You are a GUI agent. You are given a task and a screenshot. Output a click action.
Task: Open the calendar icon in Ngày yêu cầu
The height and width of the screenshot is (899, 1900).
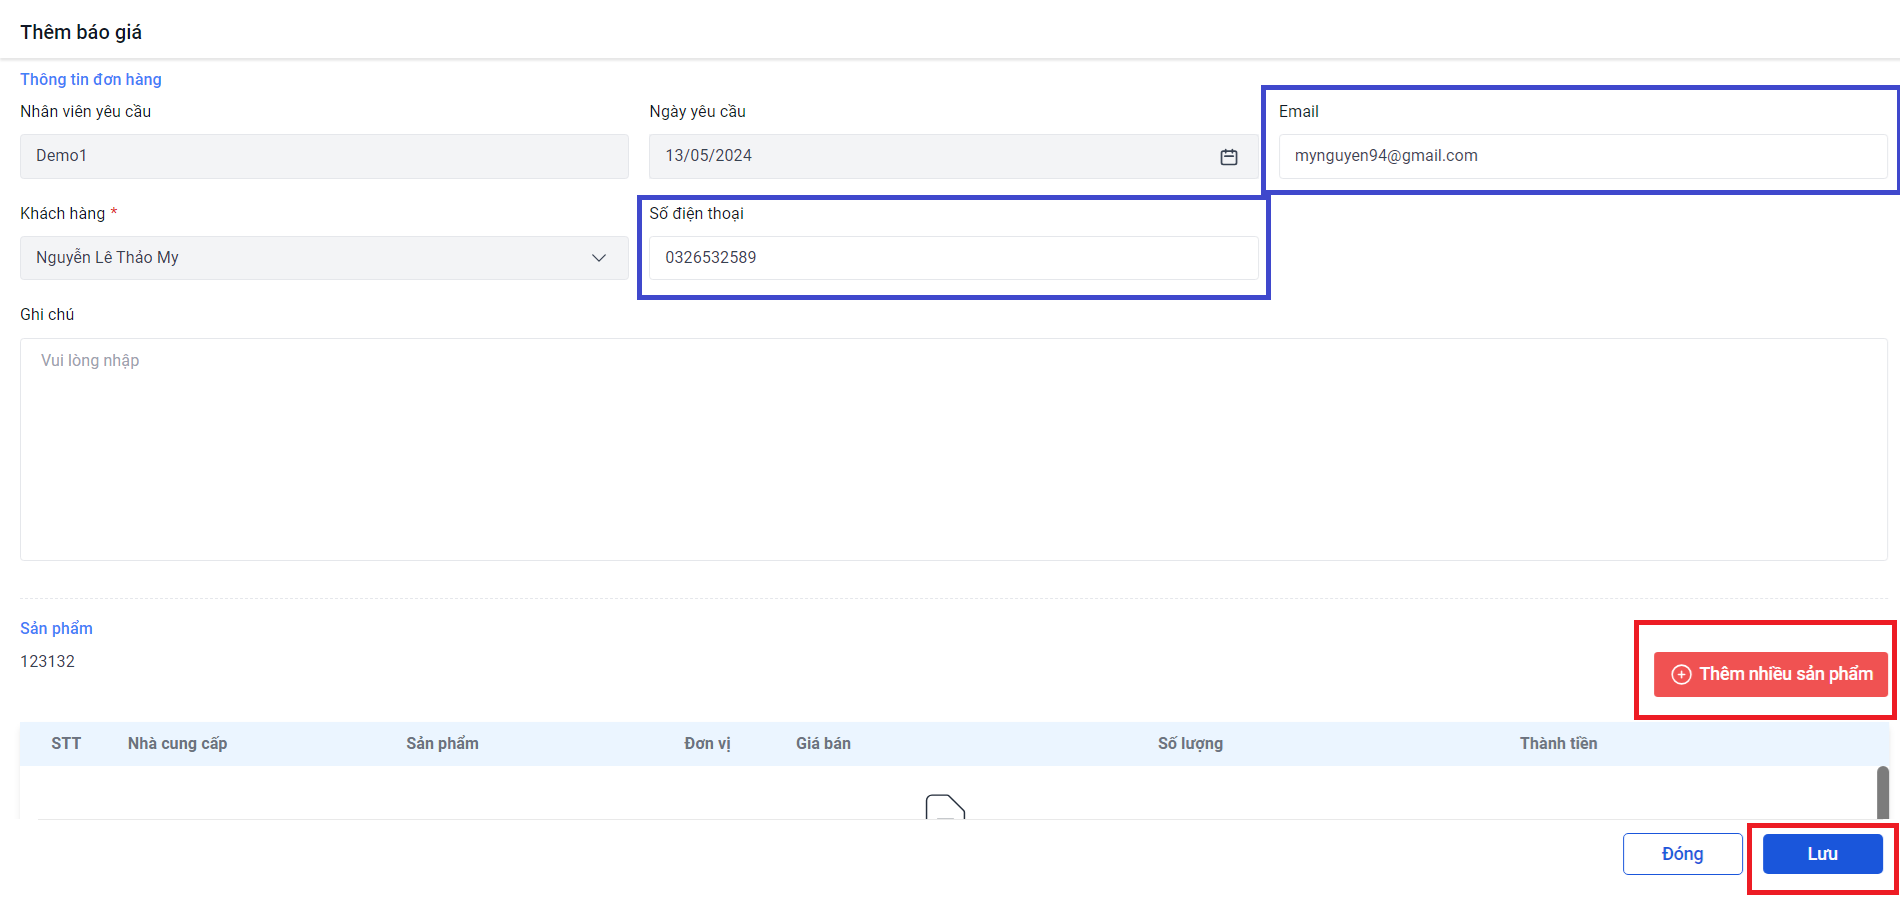tap(1229, 157)
